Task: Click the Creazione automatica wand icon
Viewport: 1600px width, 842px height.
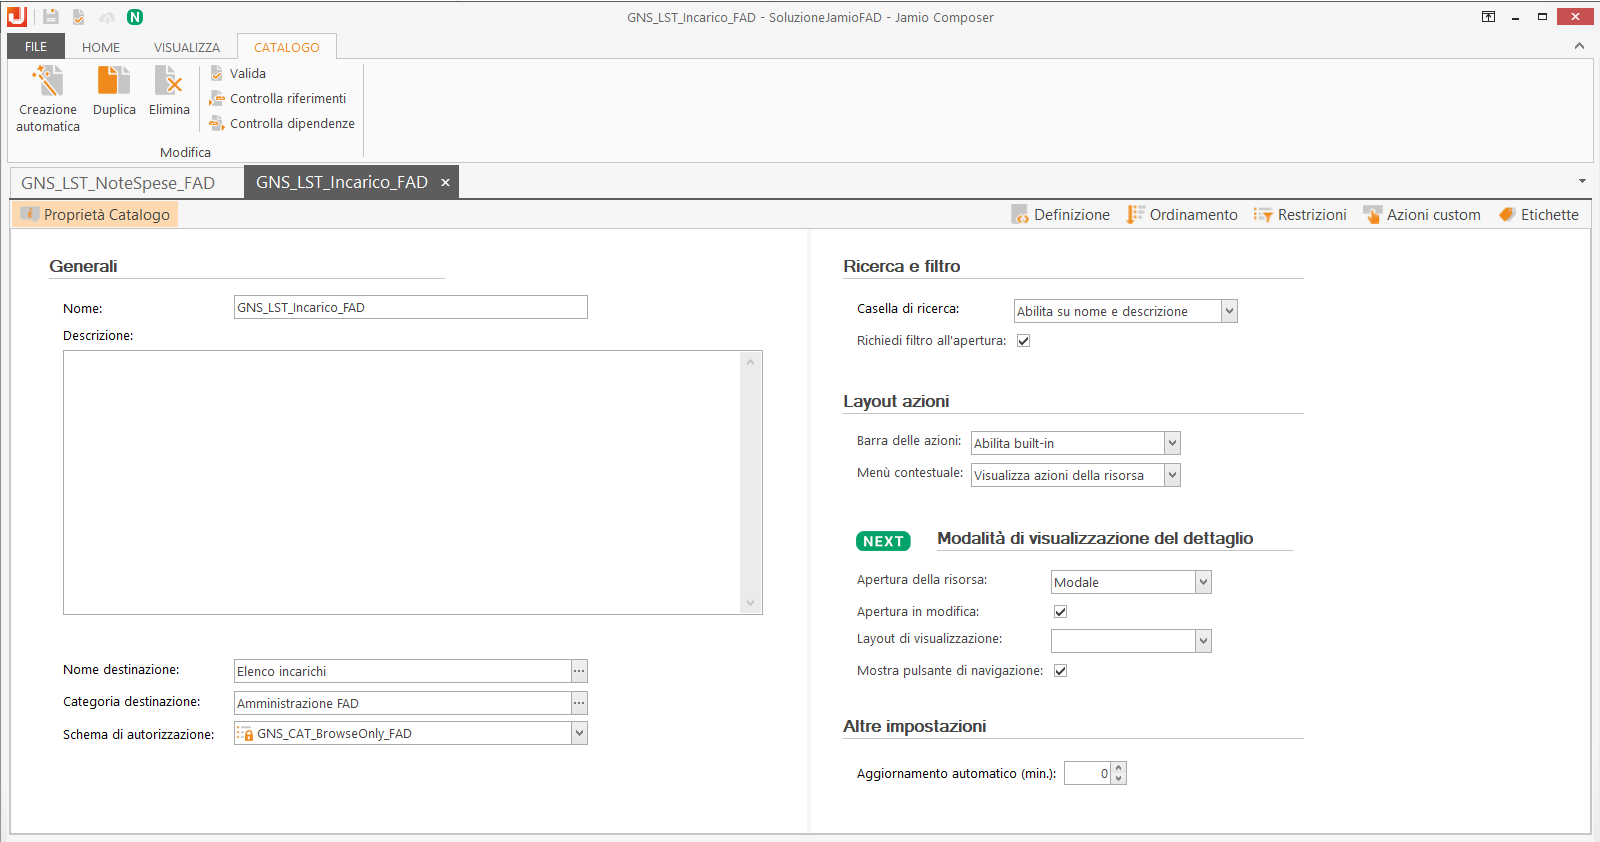Action: point(47,81)
